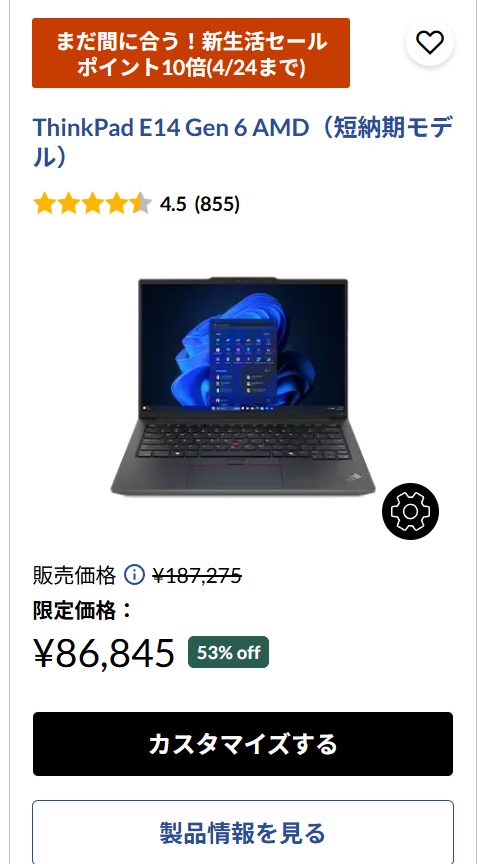
Task: Click the 新生活セール ポイント10倍 banner
Action: [x=191, y=53]
